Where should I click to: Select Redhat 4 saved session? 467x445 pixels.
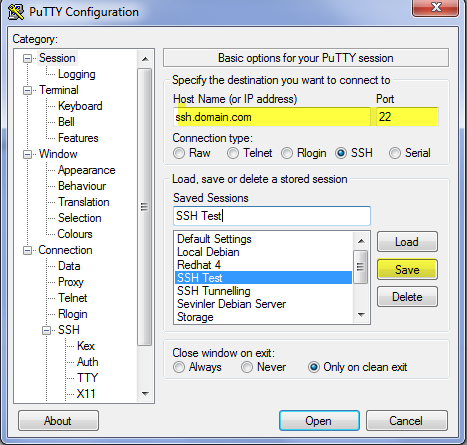pos(264,265)
